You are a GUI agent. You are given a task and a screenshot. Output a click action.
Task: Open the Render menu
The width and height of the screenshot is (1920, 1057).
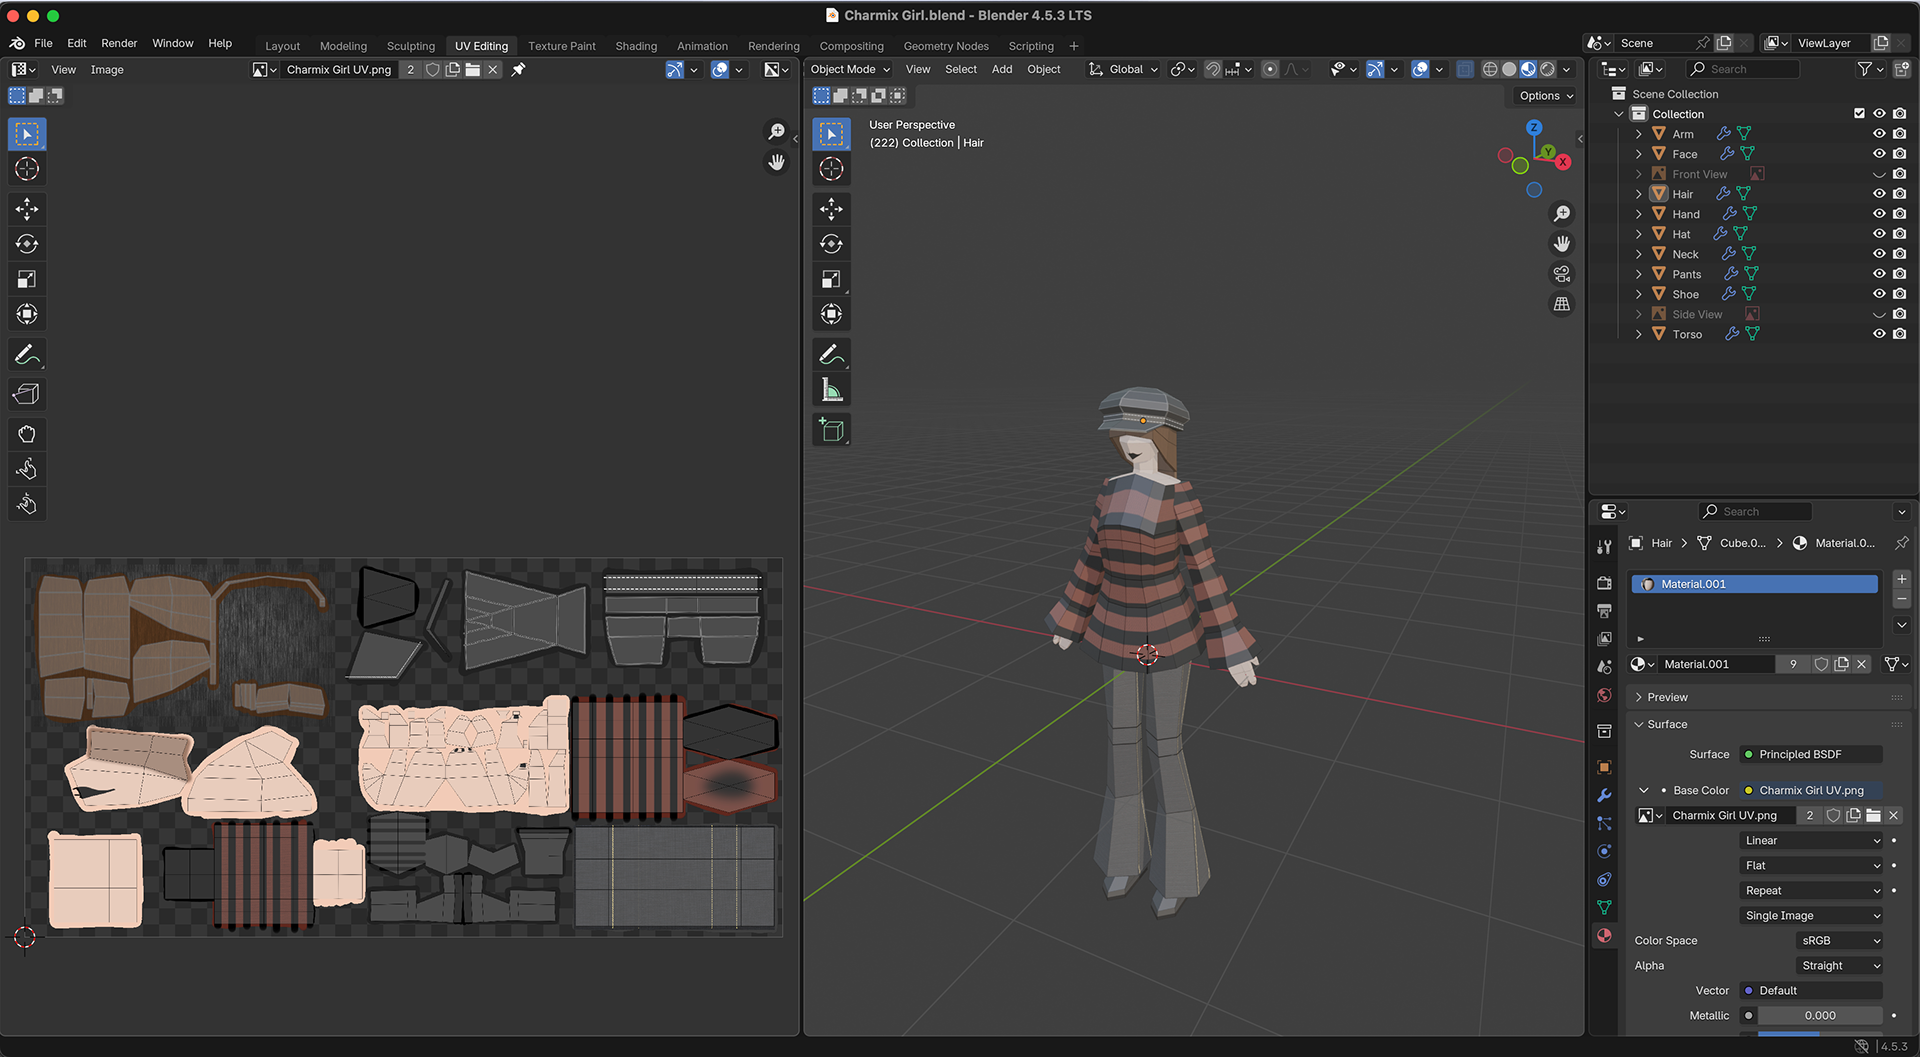click(x=119, y=43)
